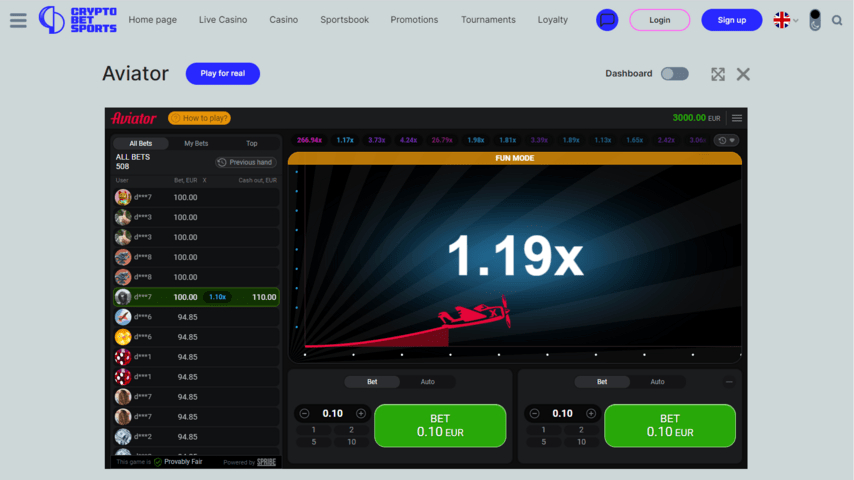
Task: Close the Aviator game window
Action: 743,74
